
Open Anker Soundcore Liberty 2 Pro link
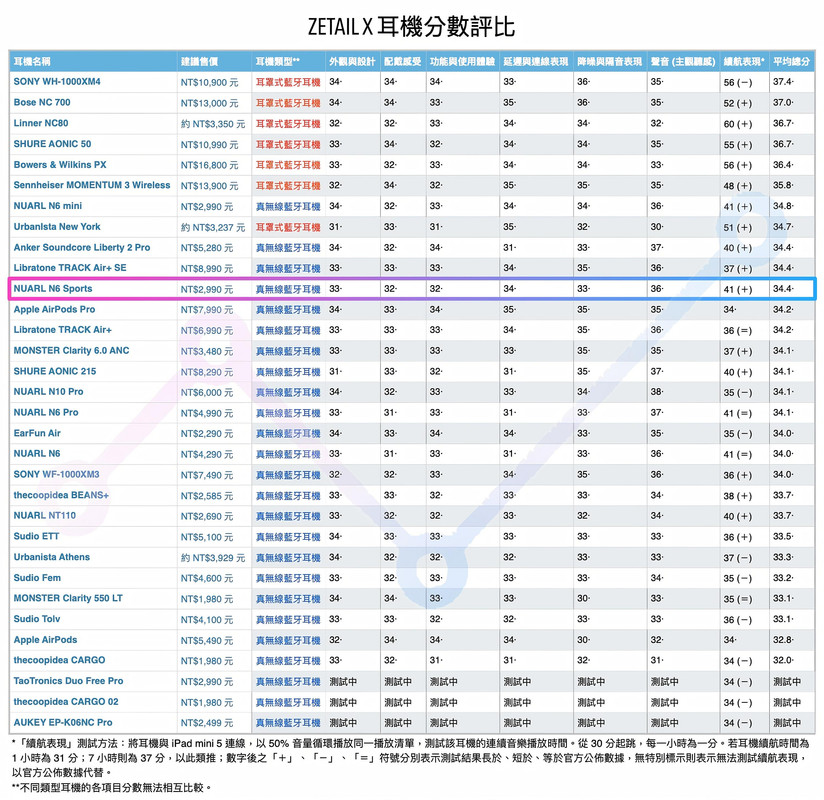82,247
